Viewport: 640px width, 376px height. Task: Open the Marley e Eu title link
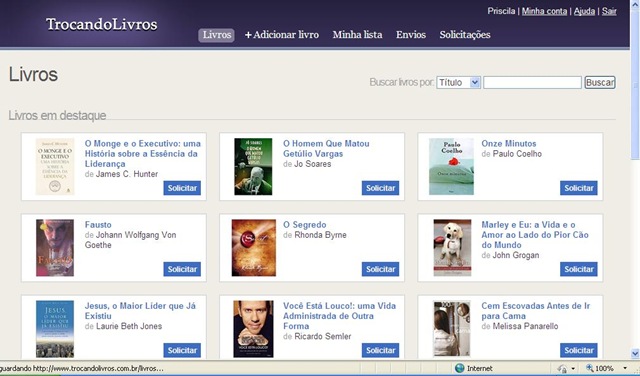click(x=535, y=235)
